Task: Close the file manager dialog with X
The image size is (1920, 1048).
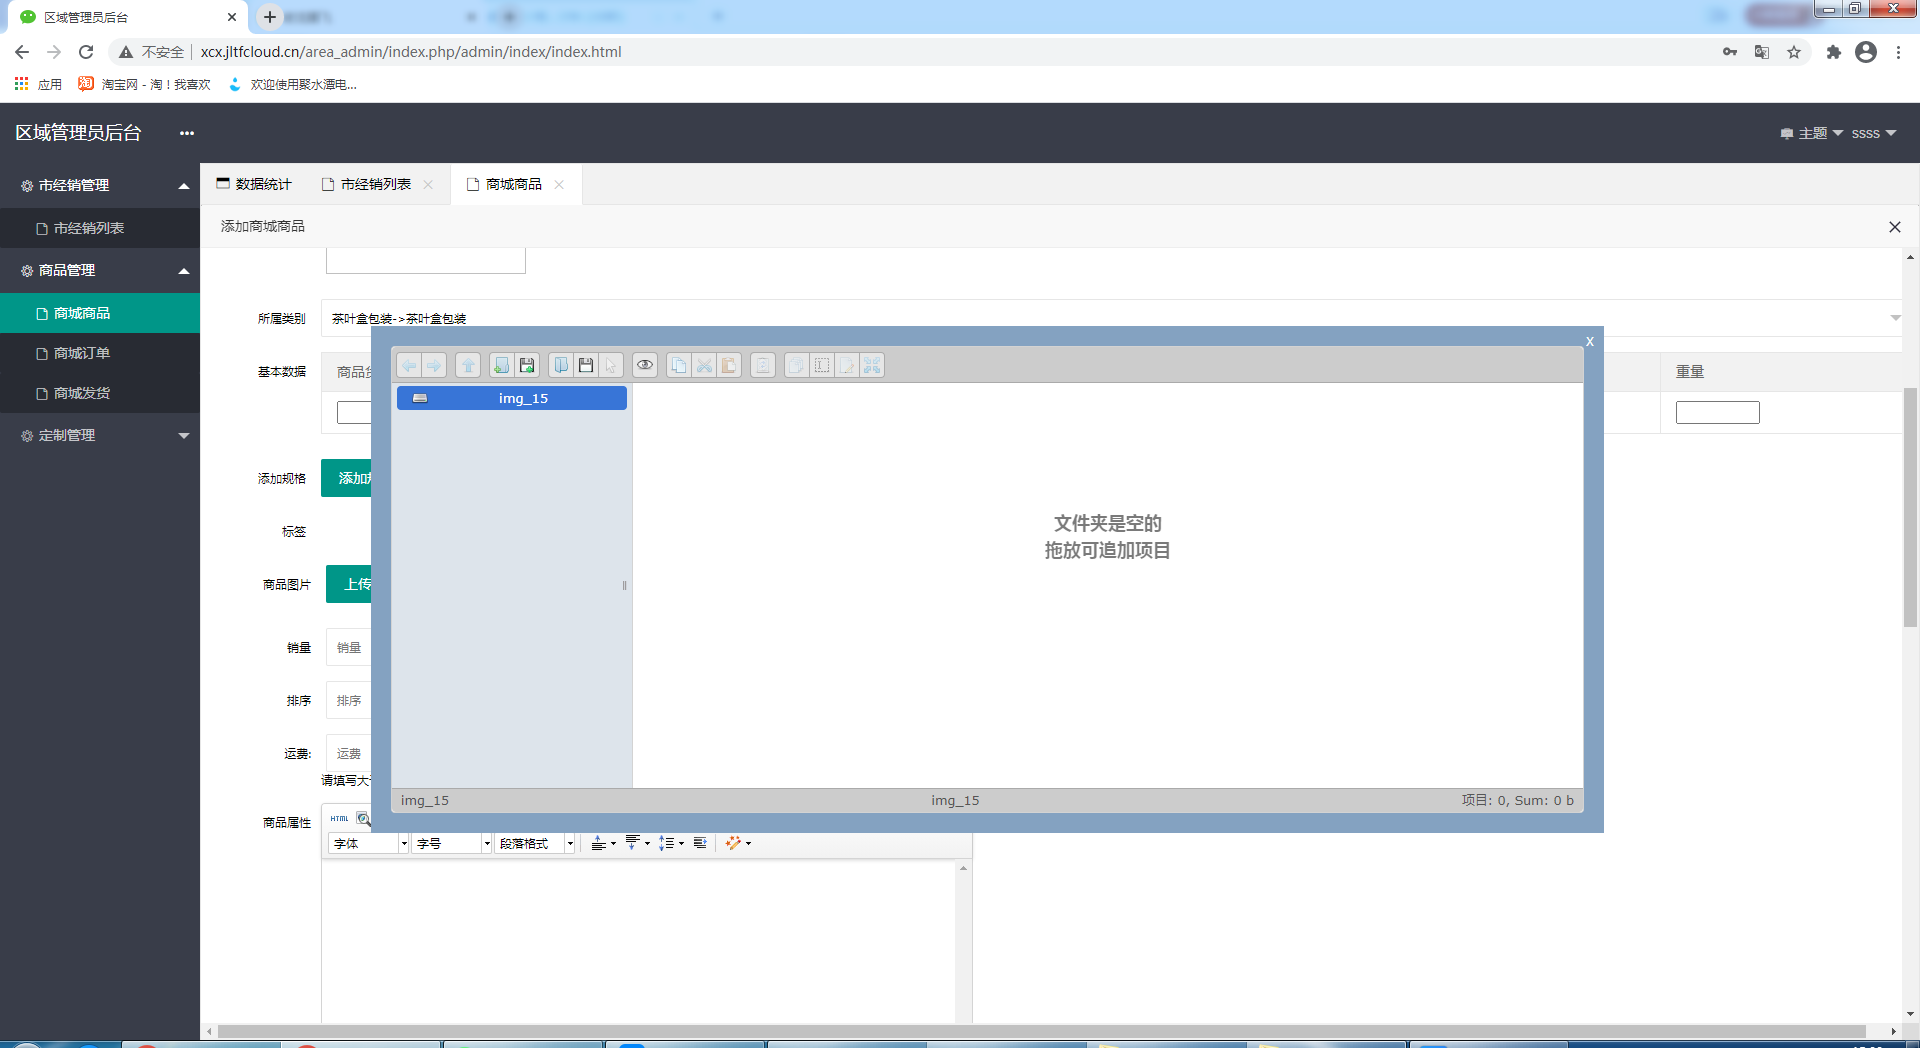Action: [x=1589, y=342]
